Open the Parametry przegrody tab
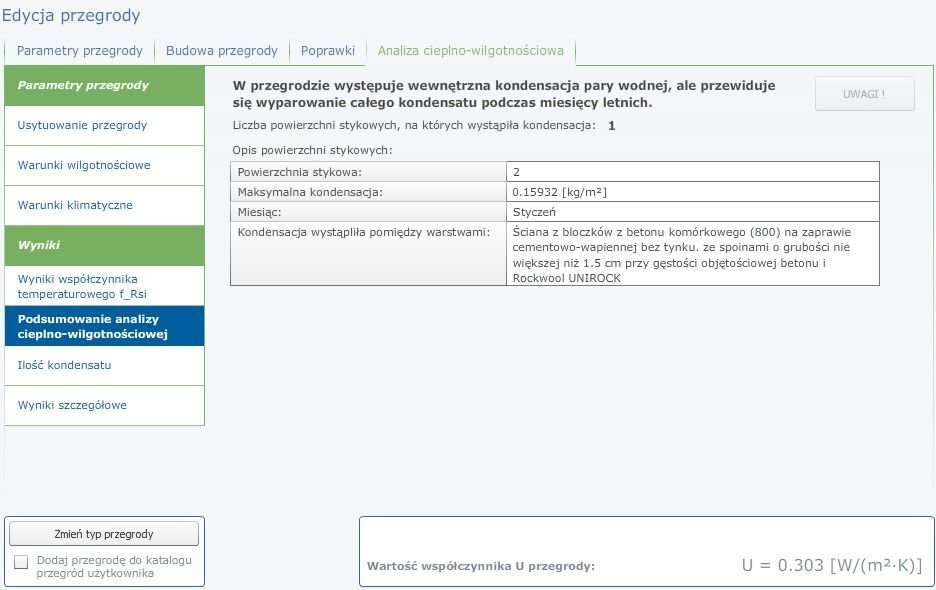 pos(80,51)
